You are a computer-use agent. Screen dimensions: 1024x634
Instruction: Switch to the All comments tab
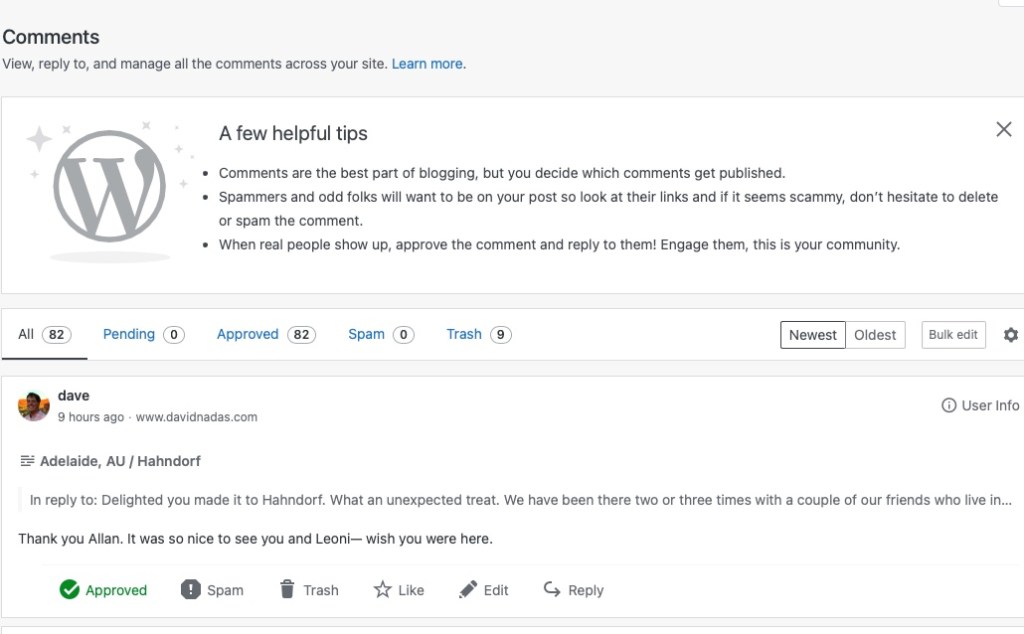click(43, 334)
